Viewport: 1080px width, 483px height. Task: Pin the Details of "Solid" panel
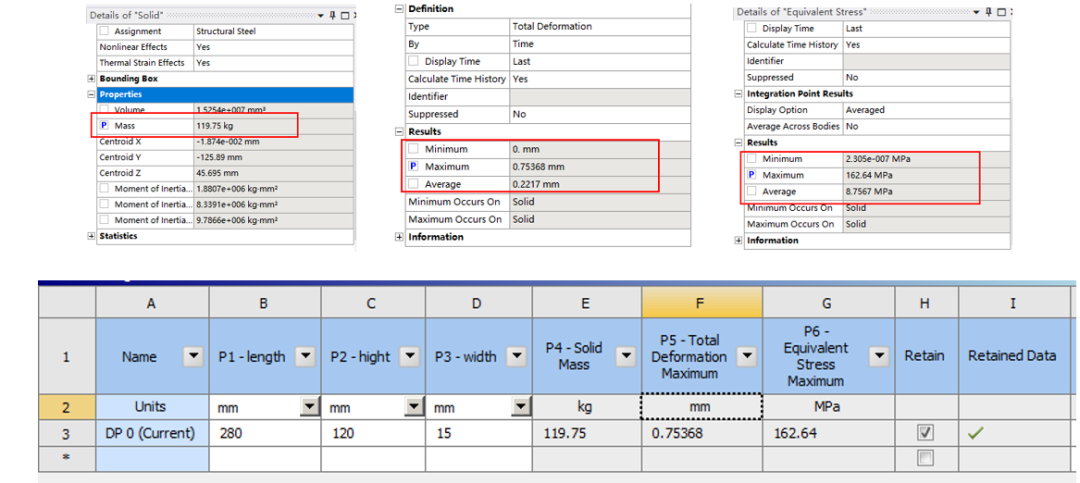coord(332,14)
